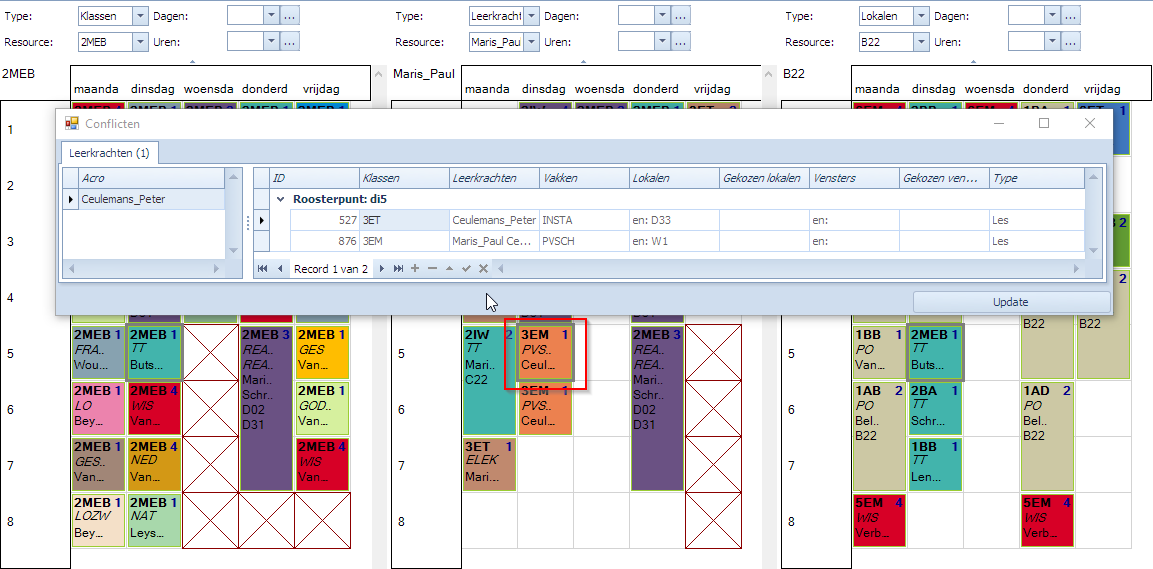Sort by the Vakken column header

(x=584, y=178)
